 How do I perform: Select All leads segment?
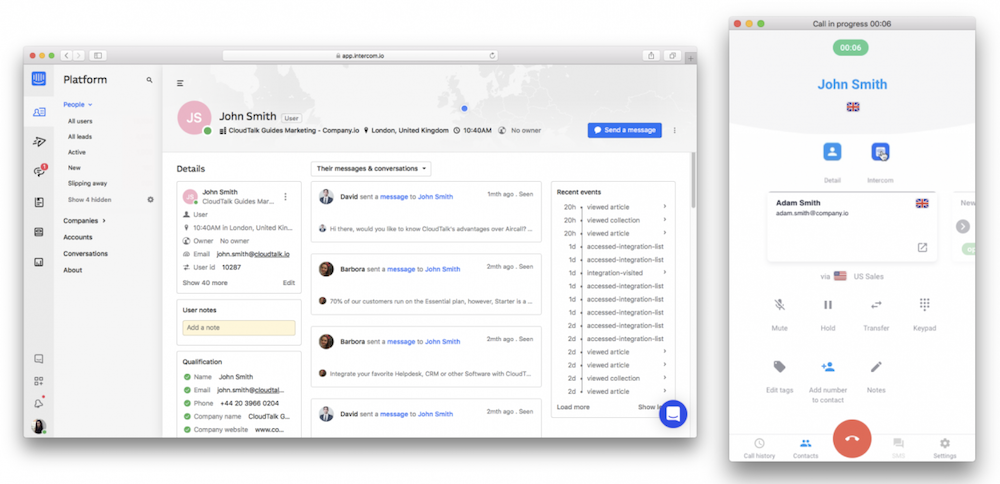(80, 136)
